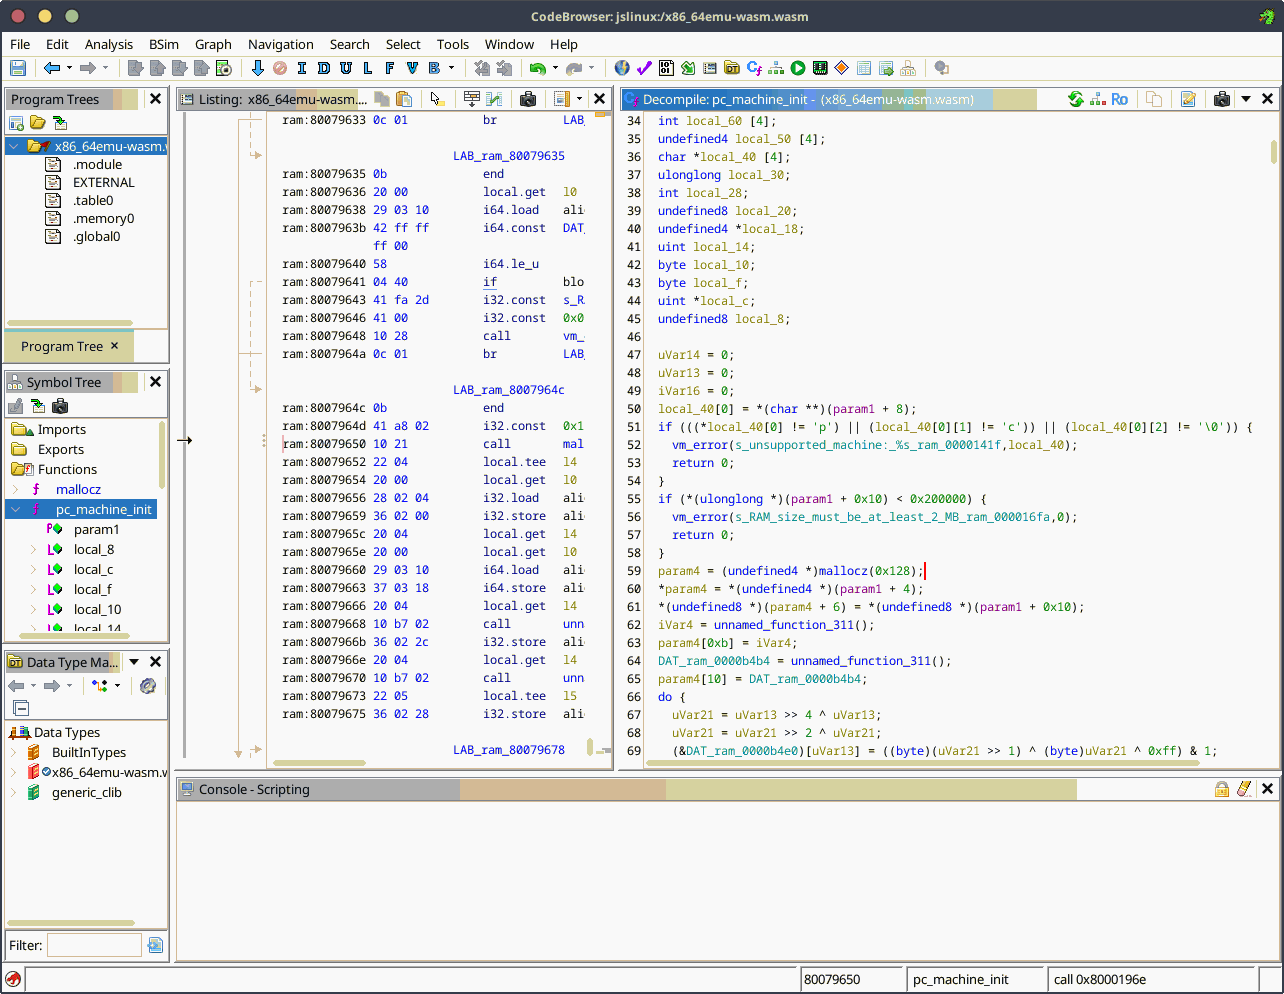
Task: Toggle the decompiler 'Ro' read-only highlight button
Action: coord(1119,99)
